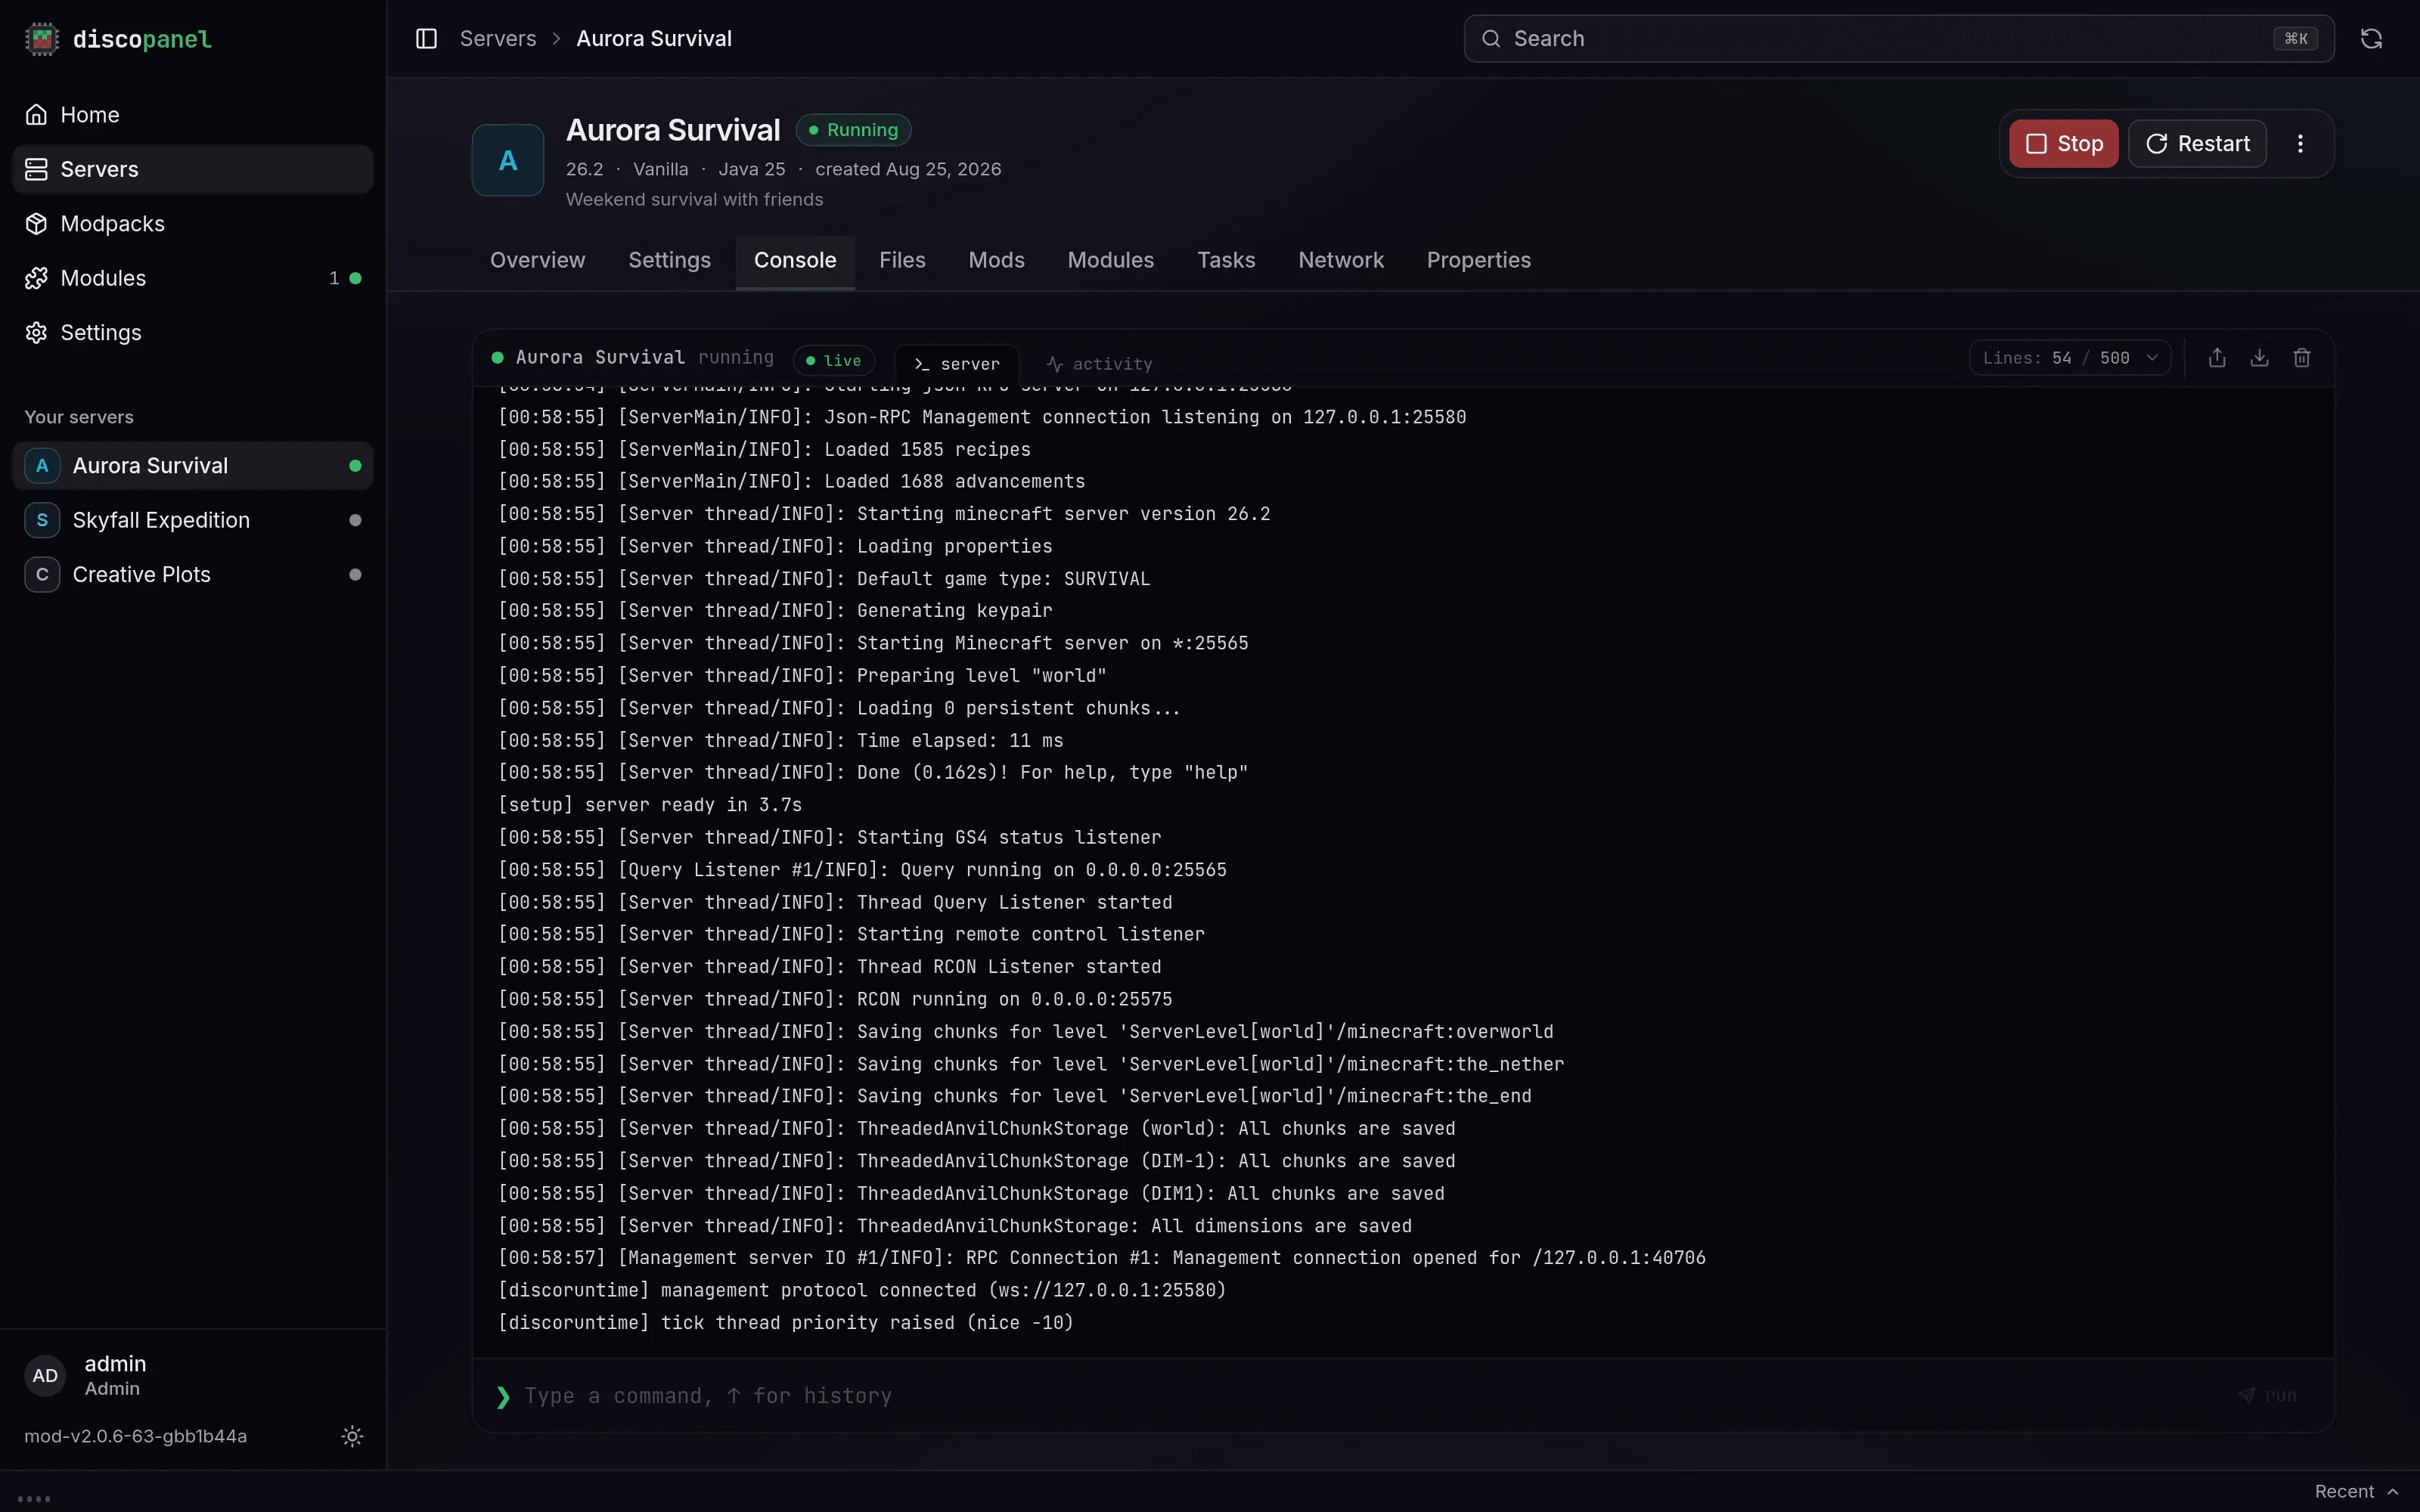Click the Aurora Survival server avatar
Viewport: 2420px width, 1512px height.
(508, 160)
